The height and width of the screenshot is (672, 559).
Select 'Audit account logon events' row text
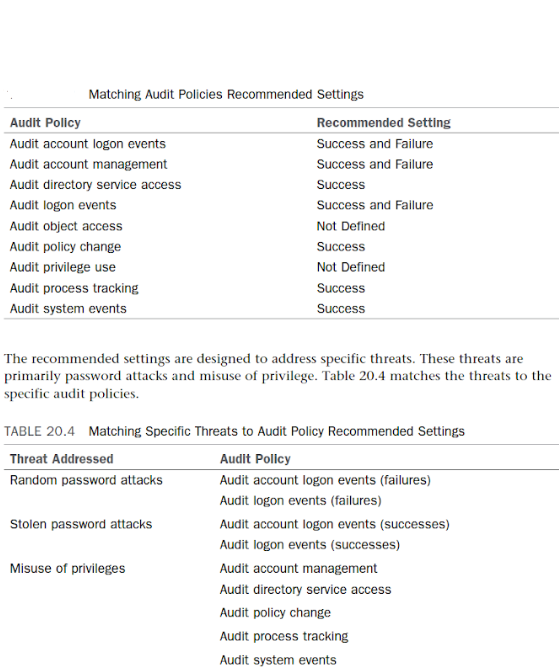(x=87, y=144)
